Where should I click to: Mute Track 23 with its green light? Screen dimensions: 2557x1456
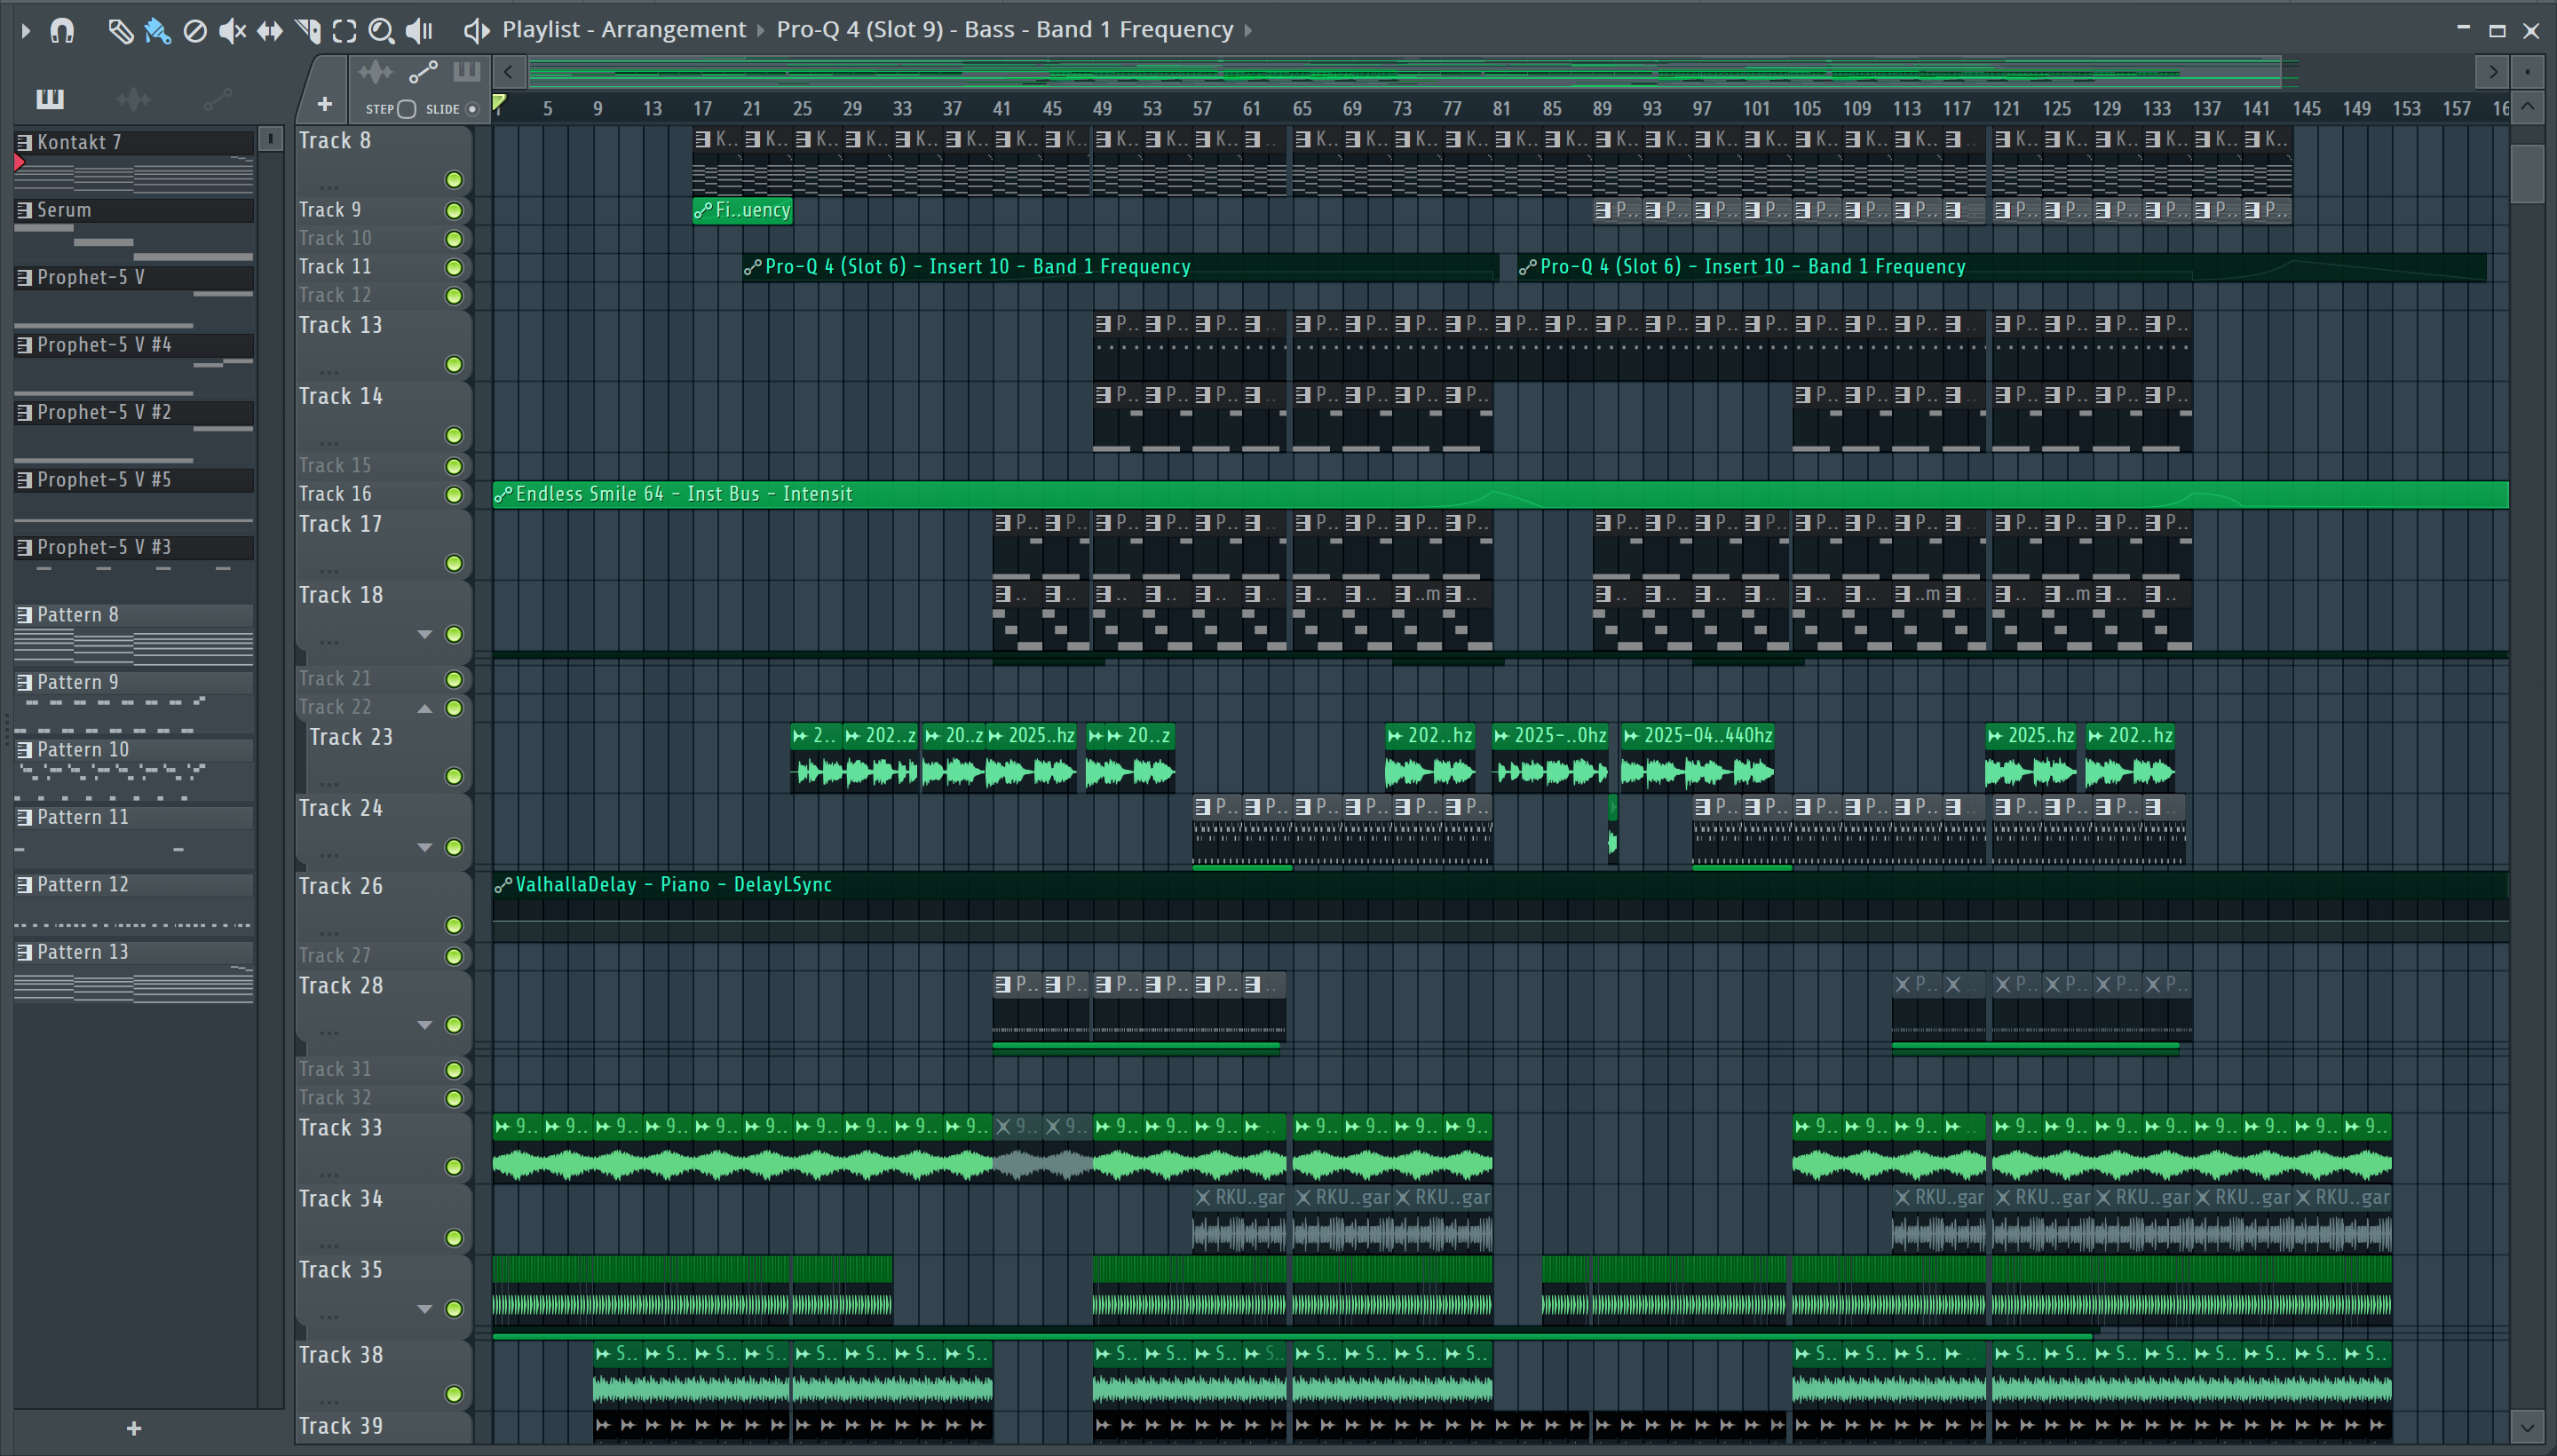click(x=454, y=777)
